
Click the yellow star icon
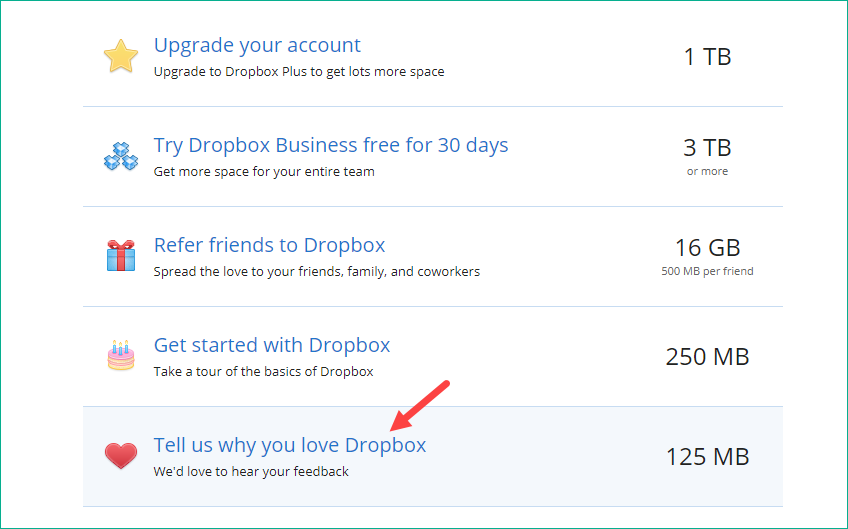coord(121,56)
